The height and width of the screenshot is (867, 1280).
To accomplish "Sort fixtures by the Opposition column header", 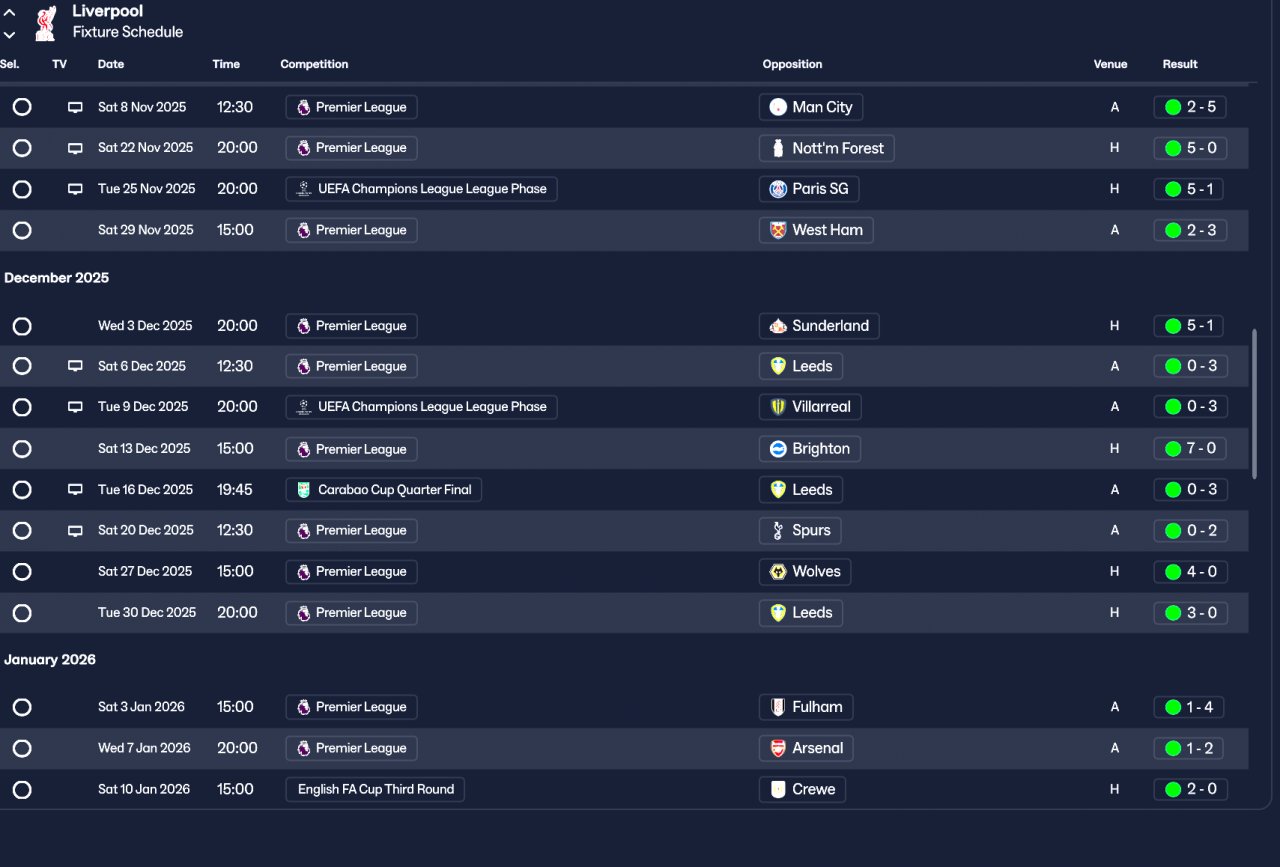I will [x=792, y=64].
